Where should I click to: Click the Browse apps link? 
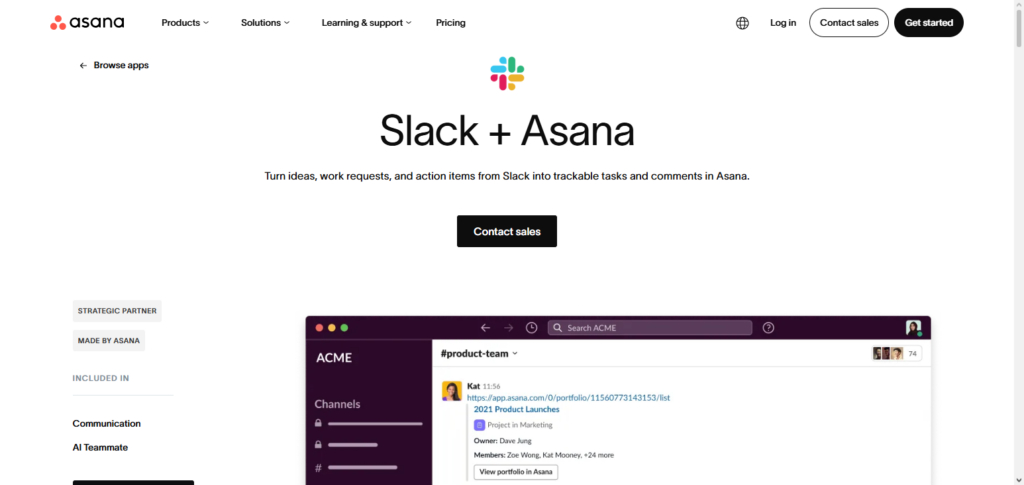(121, 65)
